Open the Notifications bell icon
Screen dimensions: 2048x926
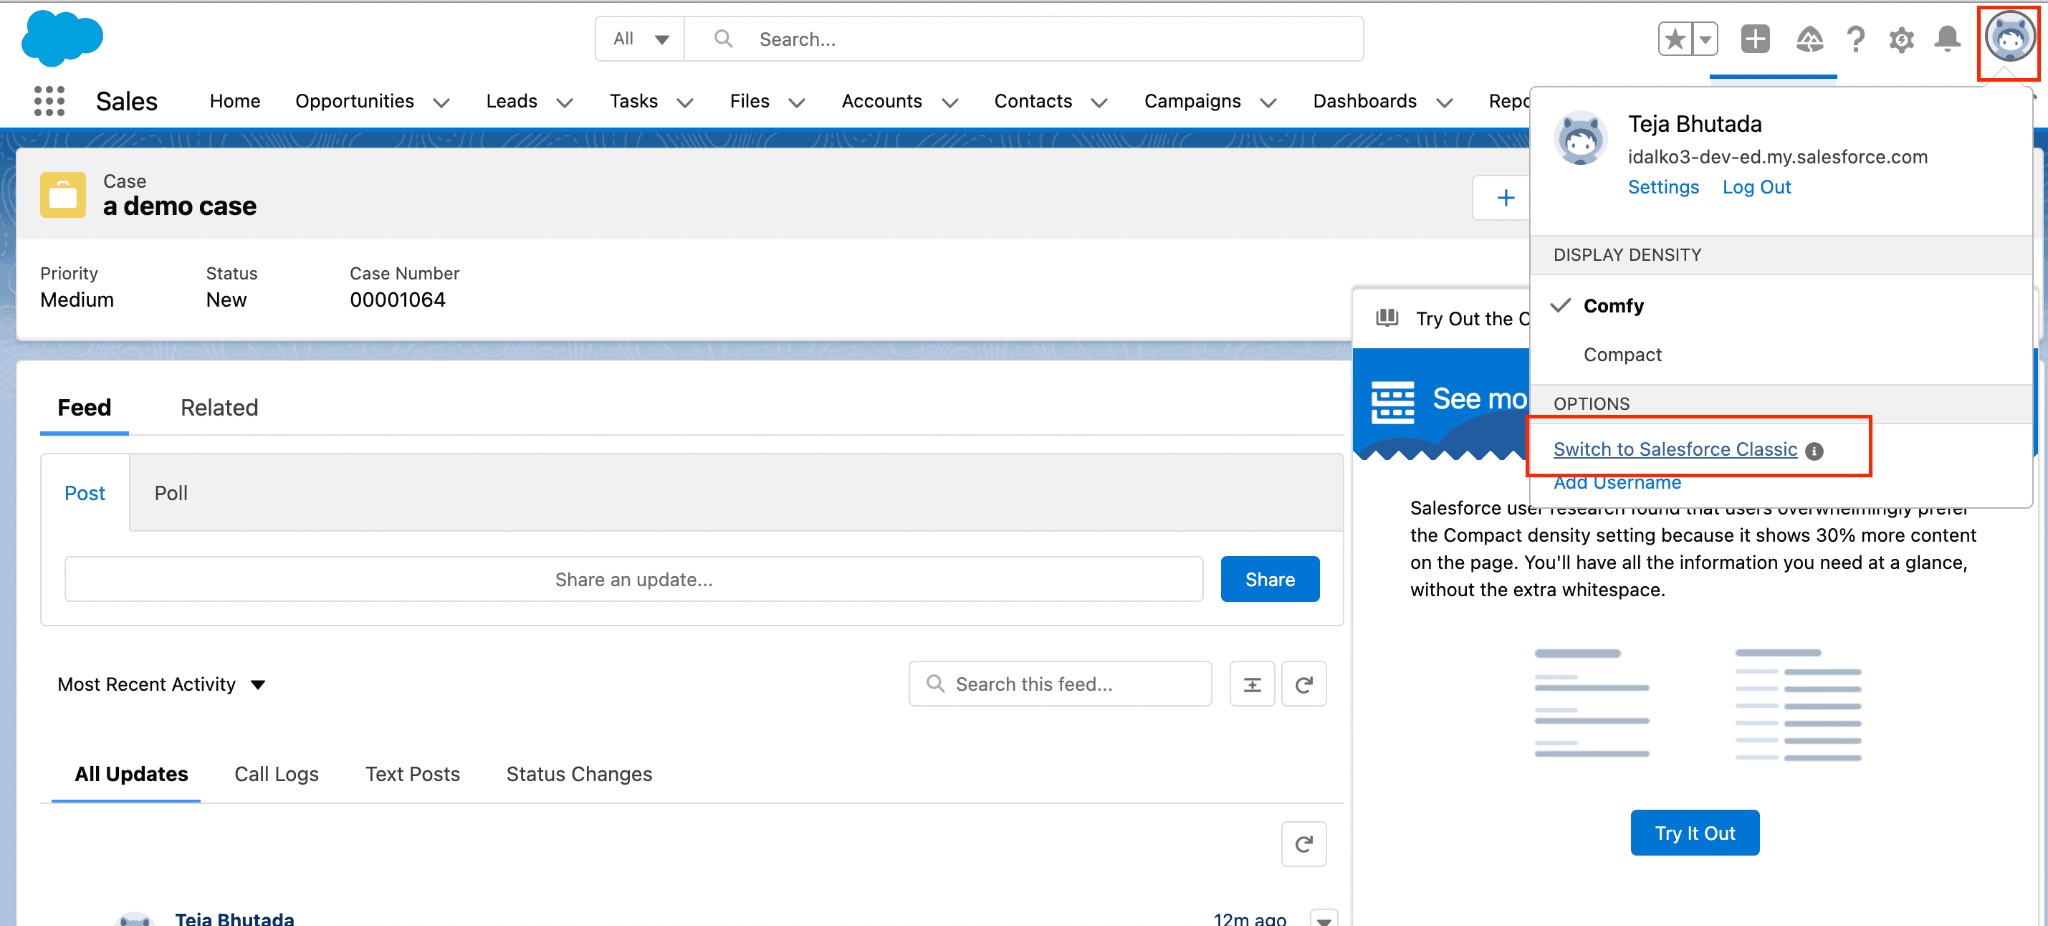(x=1947, y=39)
